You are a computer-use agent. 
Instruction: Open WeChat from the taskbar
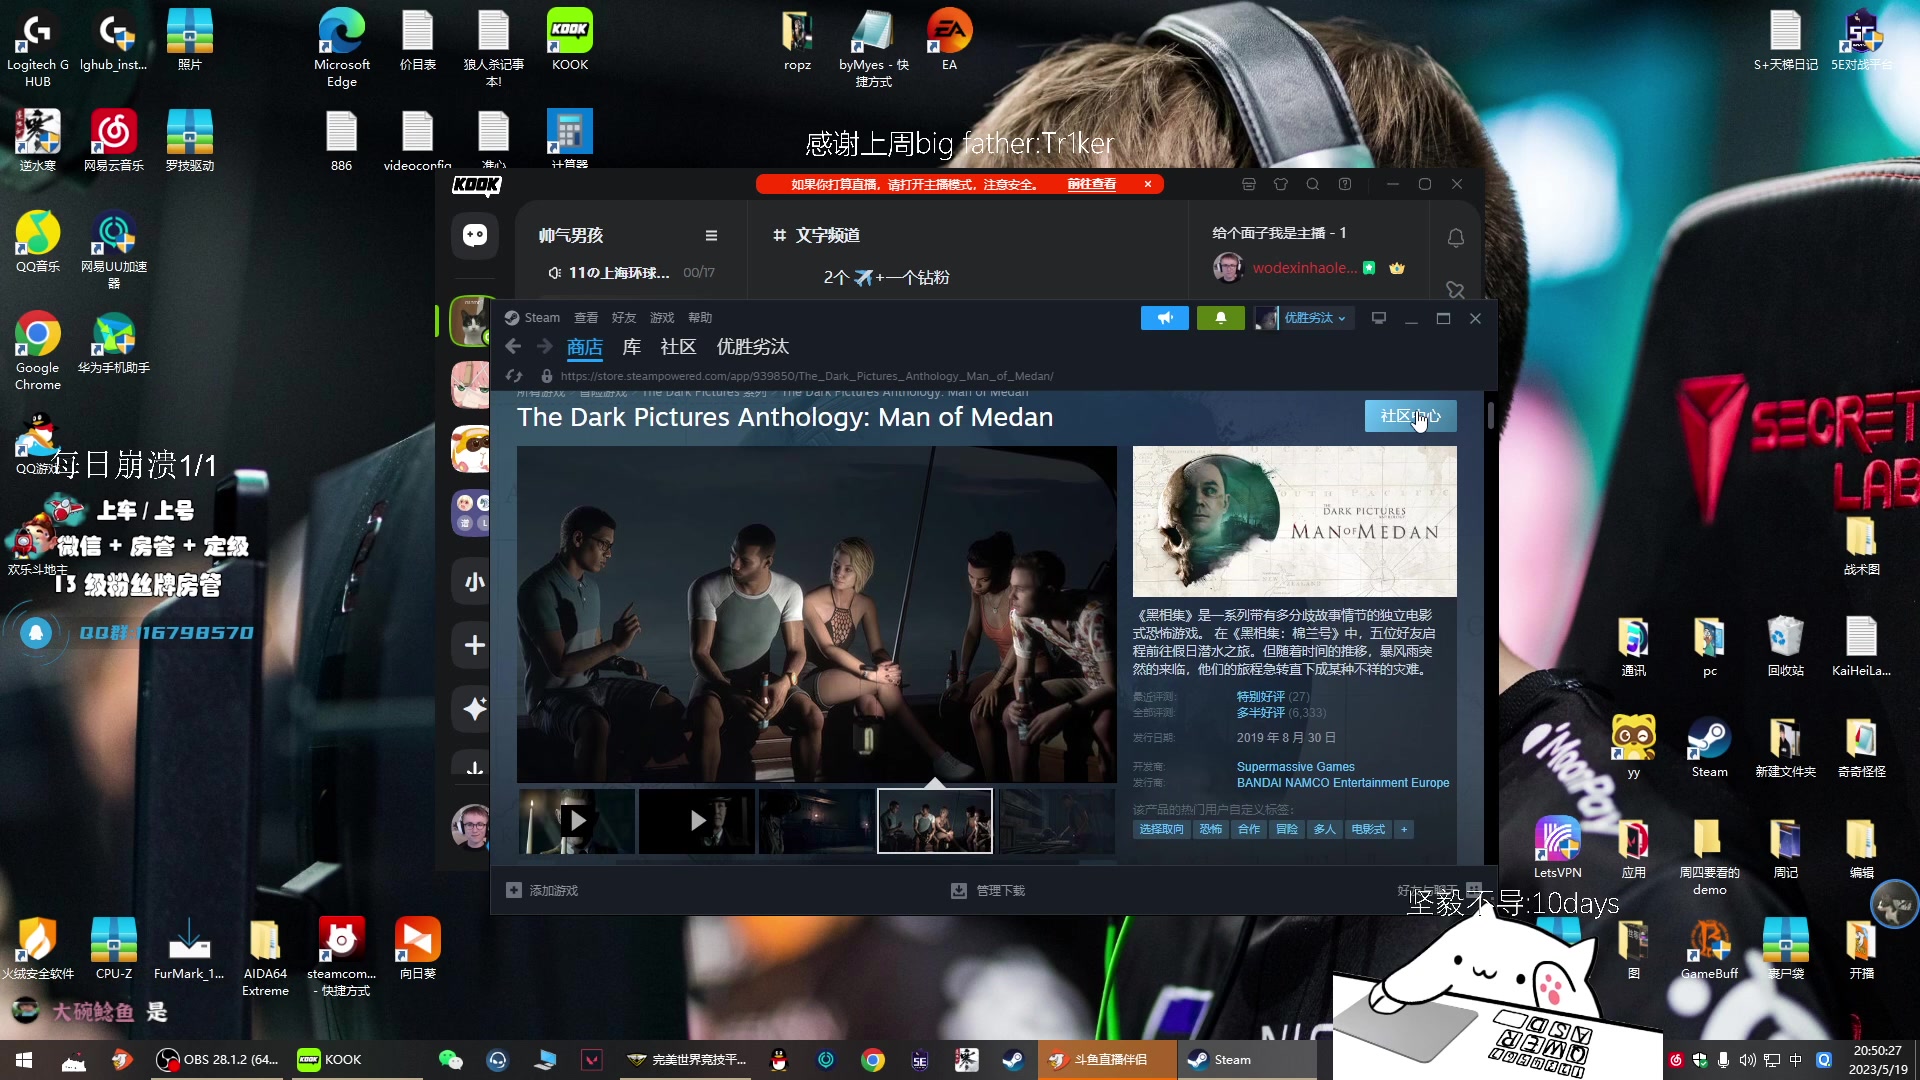pyautogui.click(x=451, y=1060)
